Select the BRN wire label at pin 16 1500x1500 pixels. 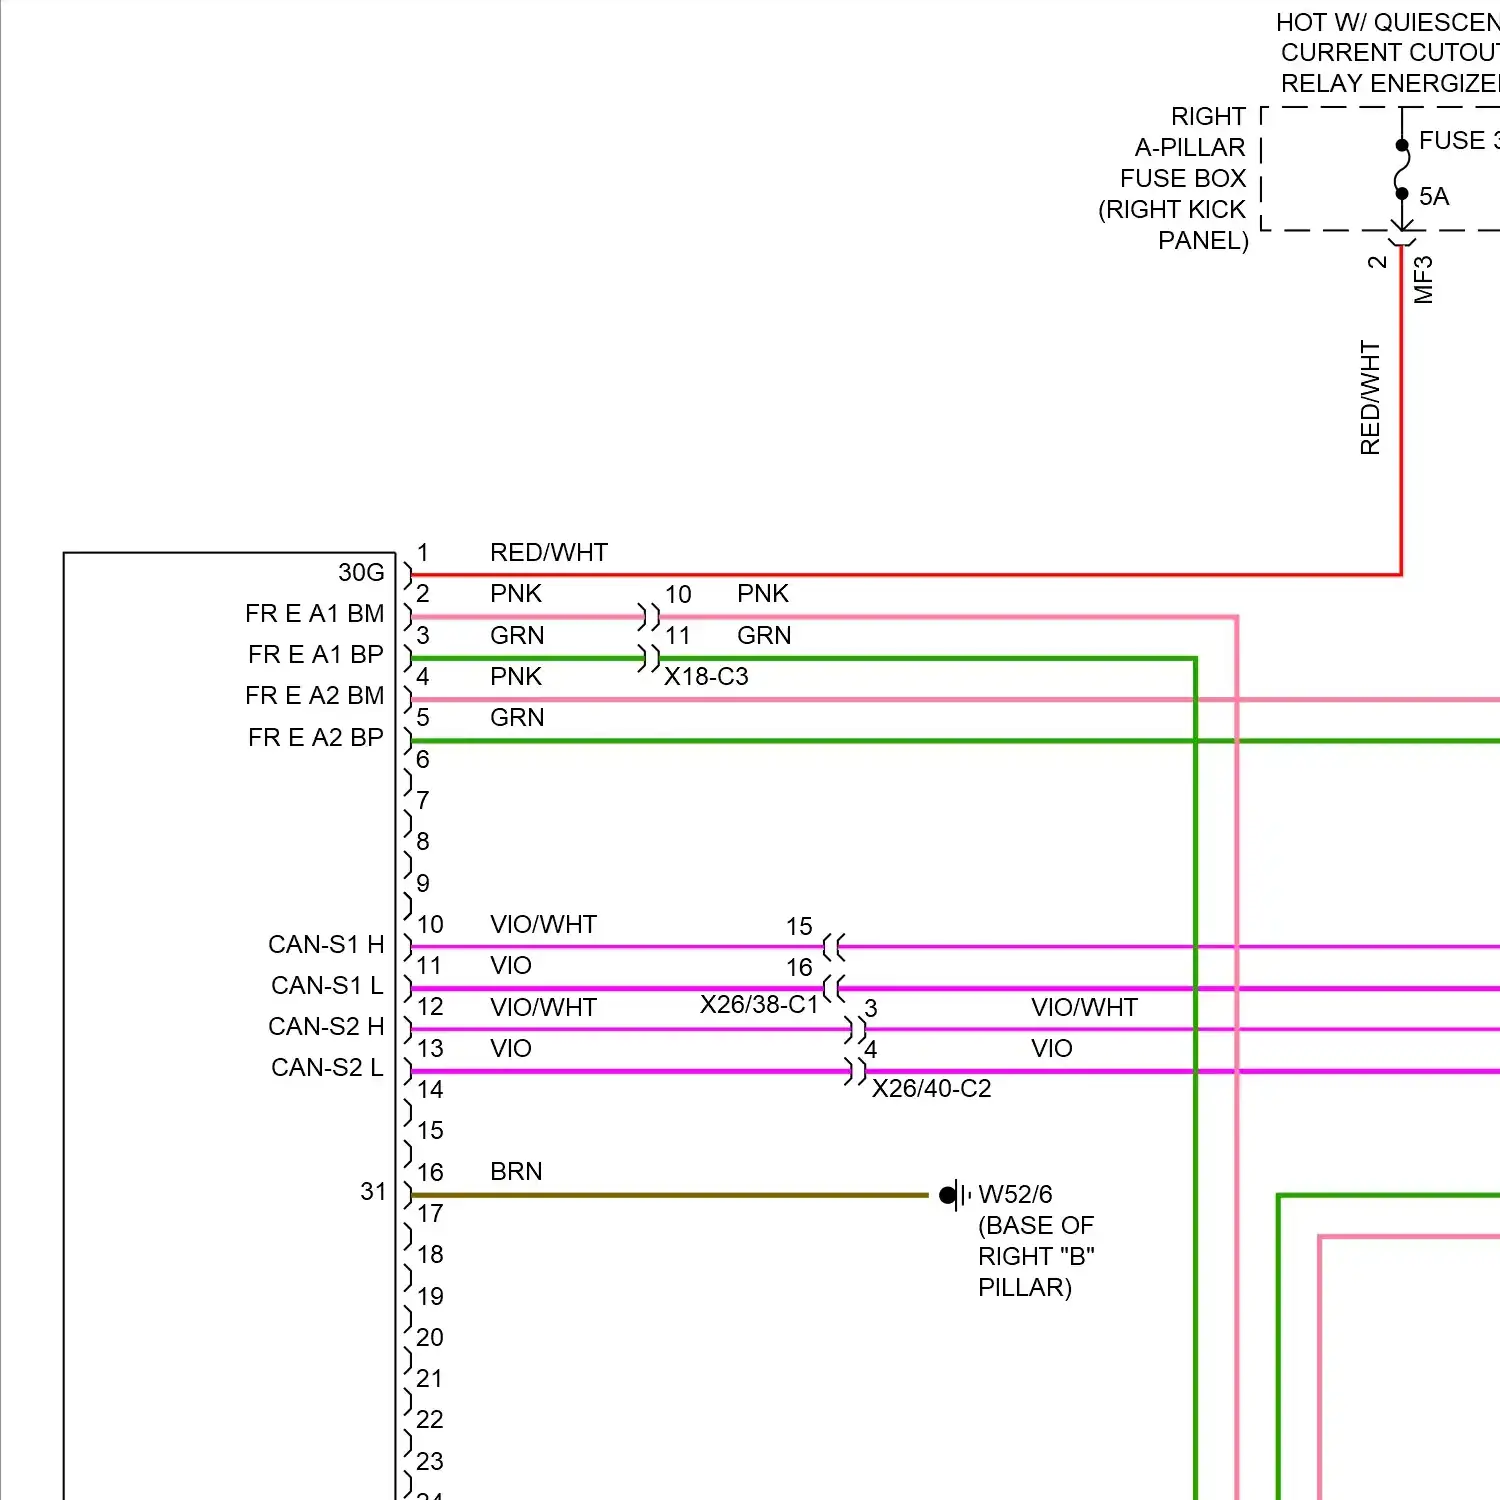[x=516, y=1172]
